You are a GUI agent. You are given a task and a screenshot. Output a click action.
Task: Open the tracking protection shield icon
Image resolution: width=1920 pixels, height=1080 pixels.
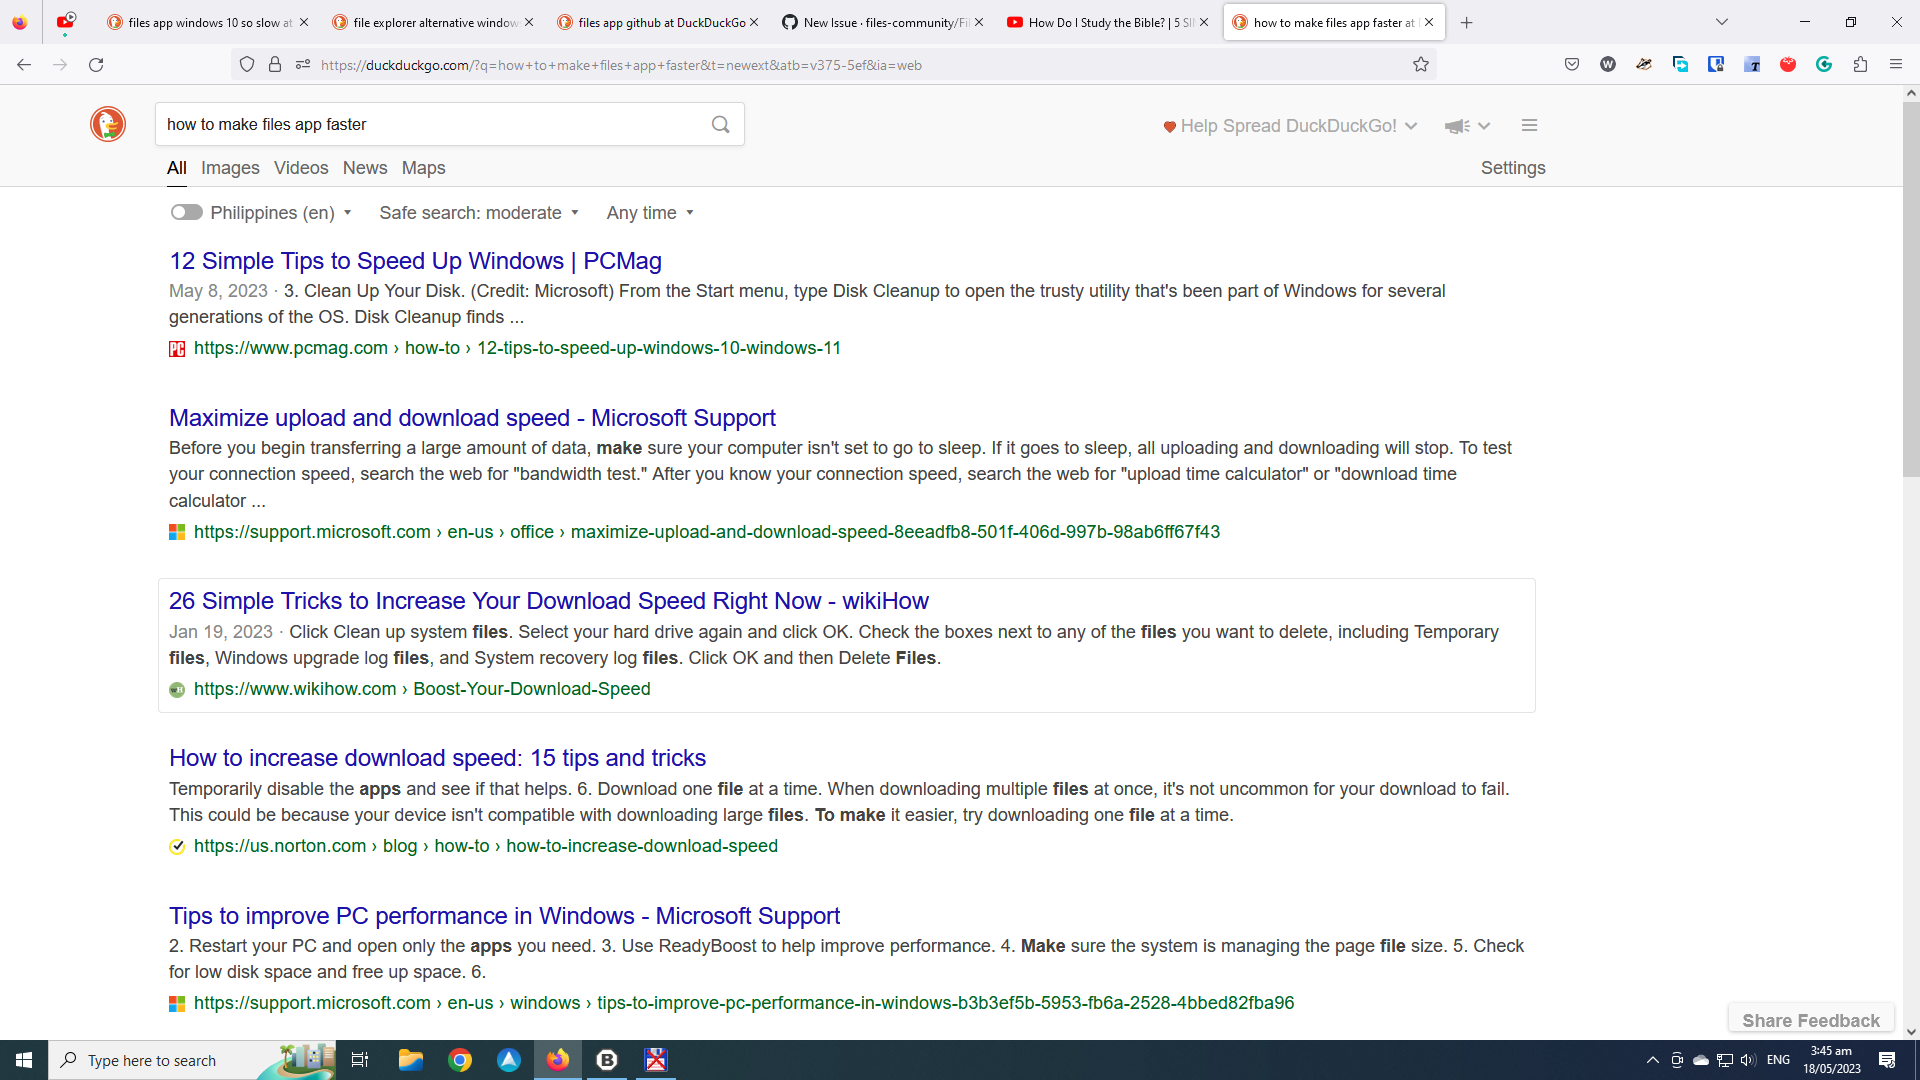[x=247, y=64]
